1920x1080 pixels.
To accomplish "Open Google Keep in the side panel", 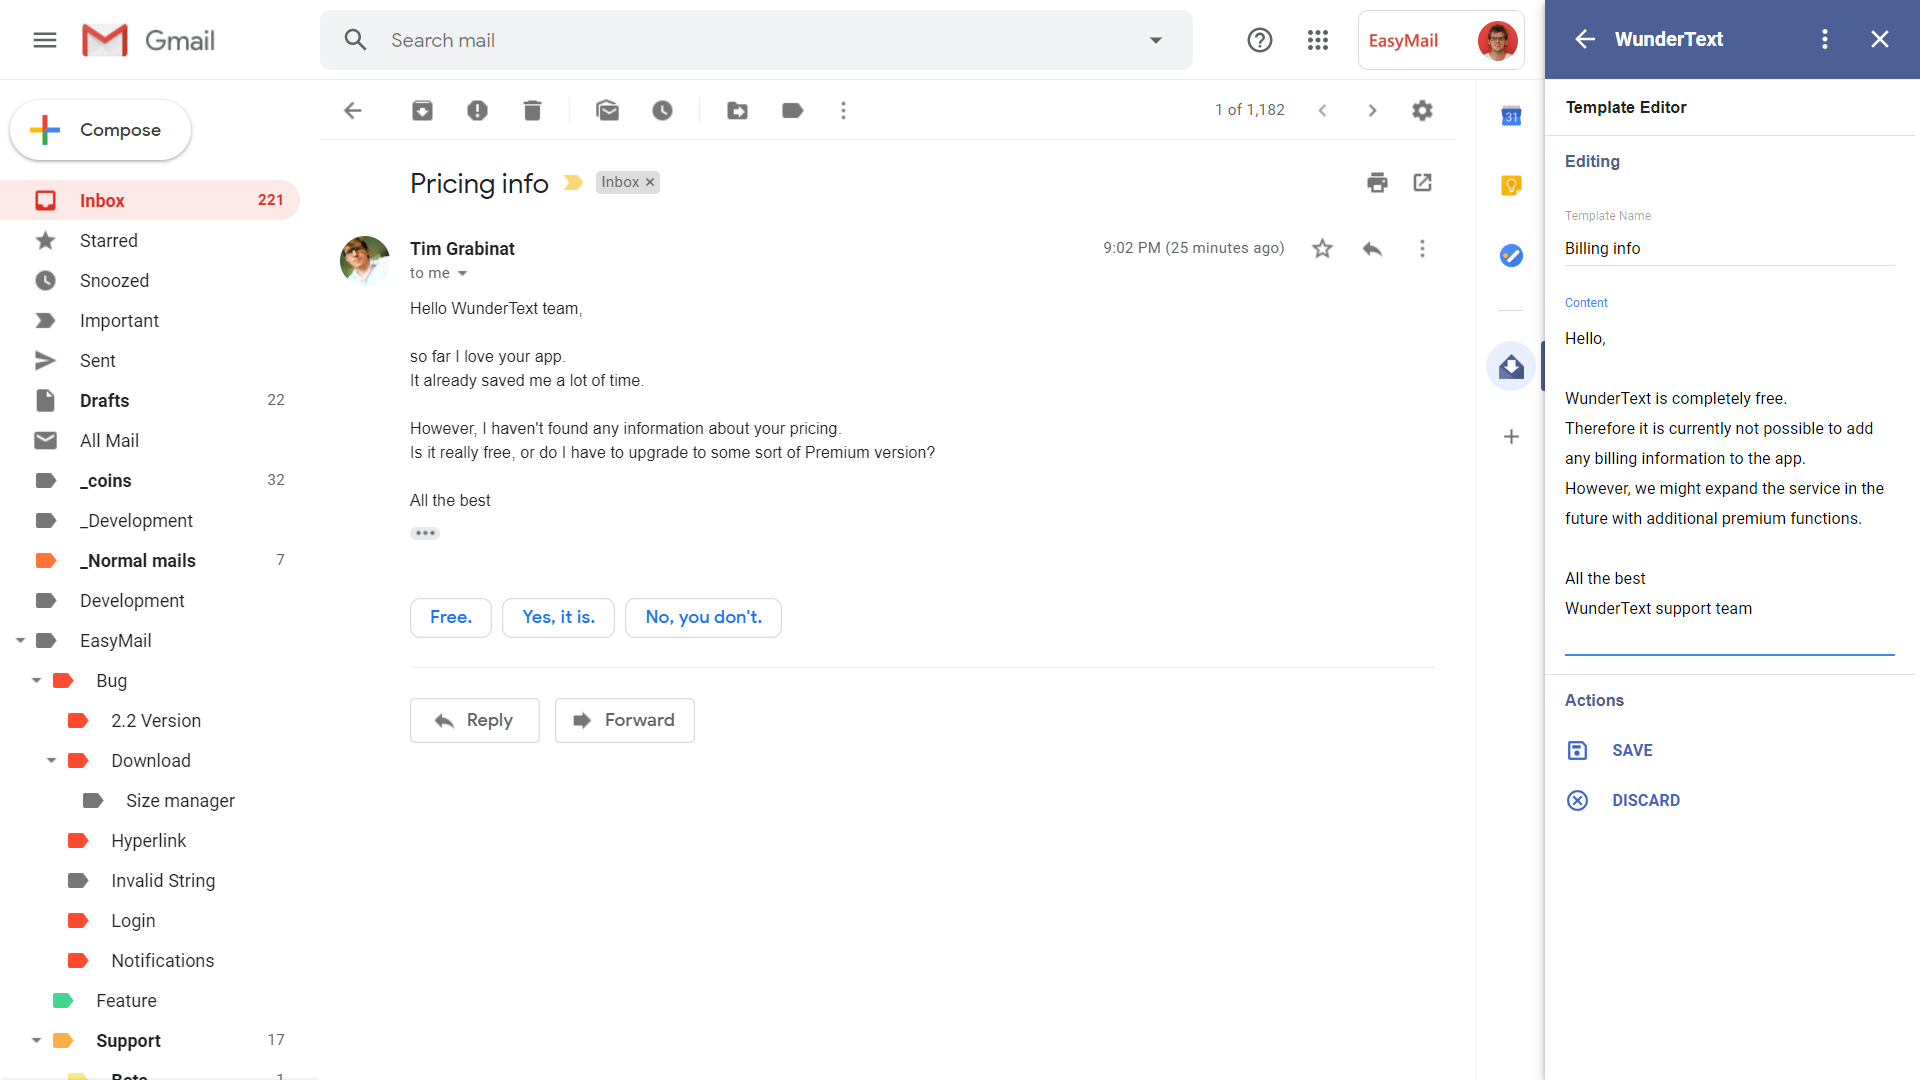I will click(1511, 185).
